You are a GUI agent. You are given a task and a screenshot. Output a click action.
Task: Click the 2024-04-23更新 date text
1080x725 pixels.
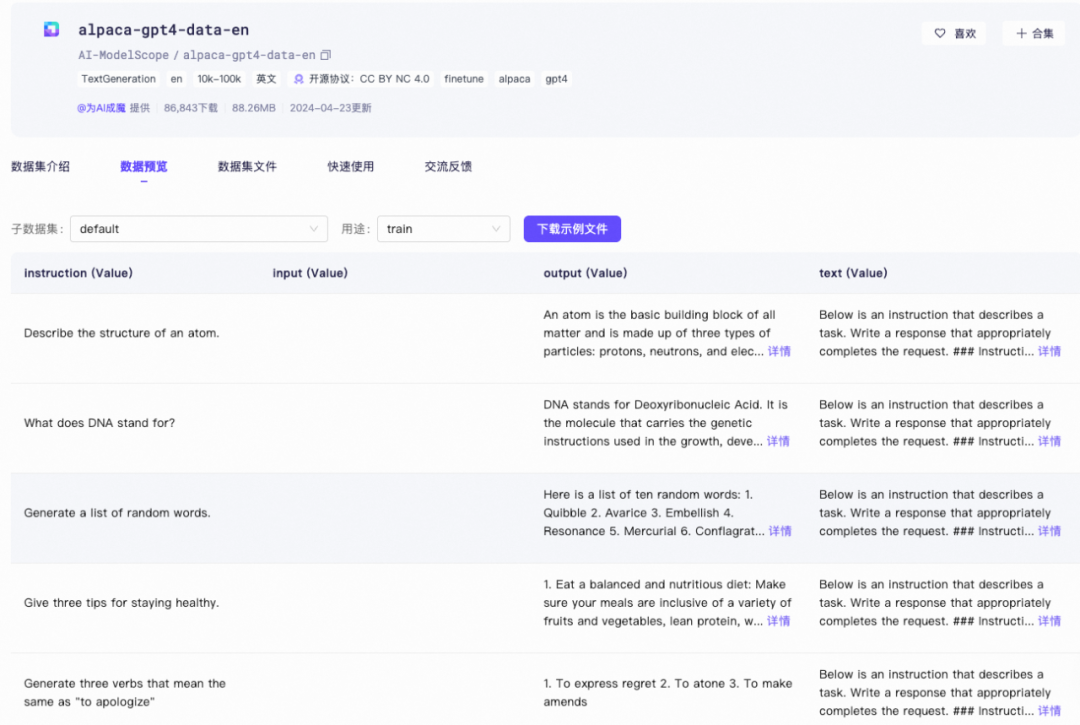331,108
